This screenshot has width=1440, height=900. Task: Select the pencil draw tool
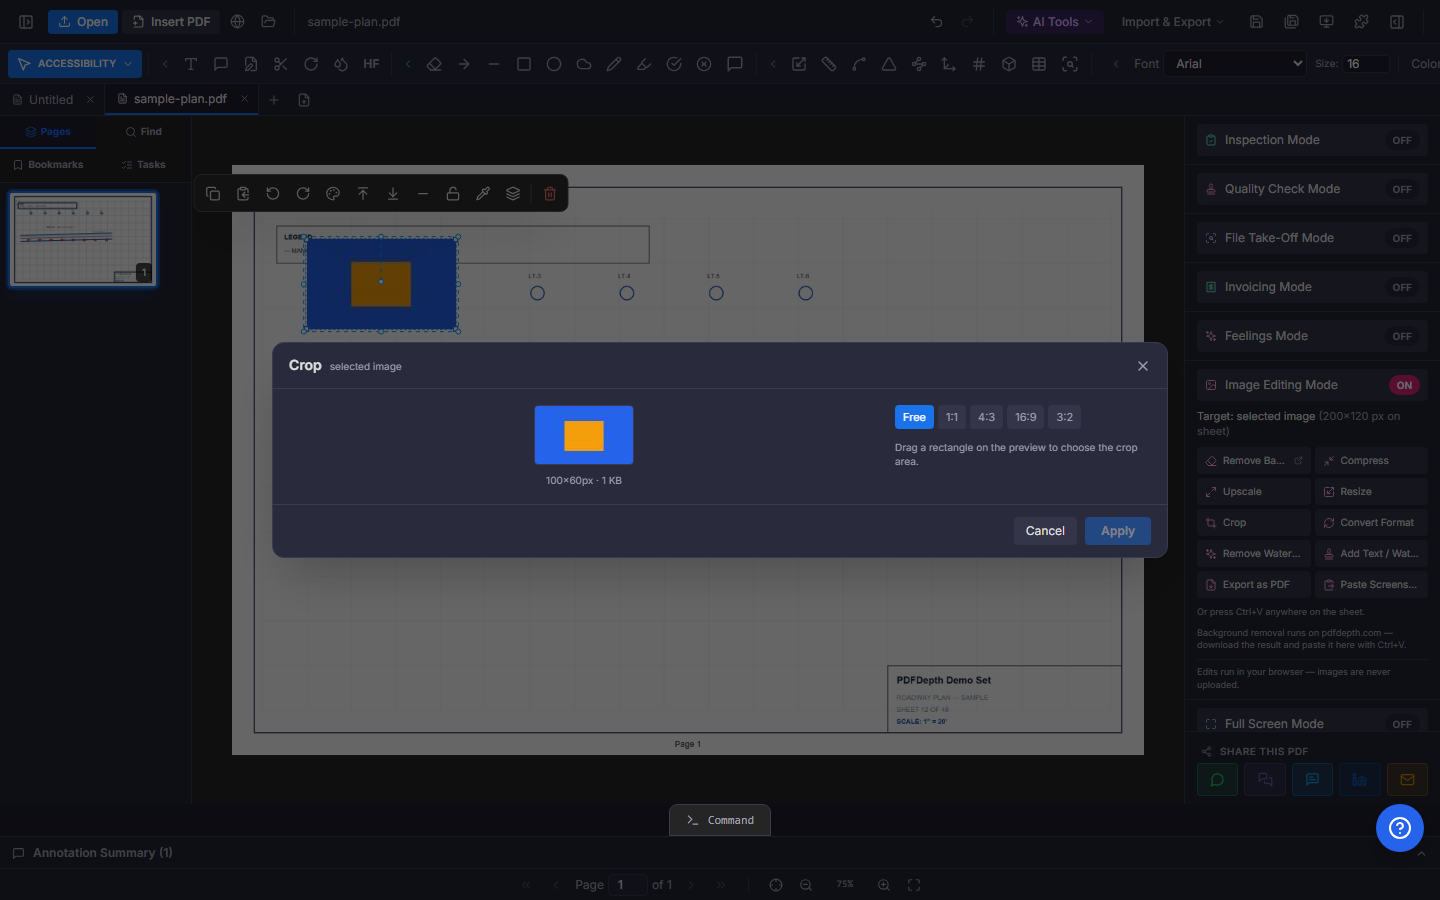614,64
